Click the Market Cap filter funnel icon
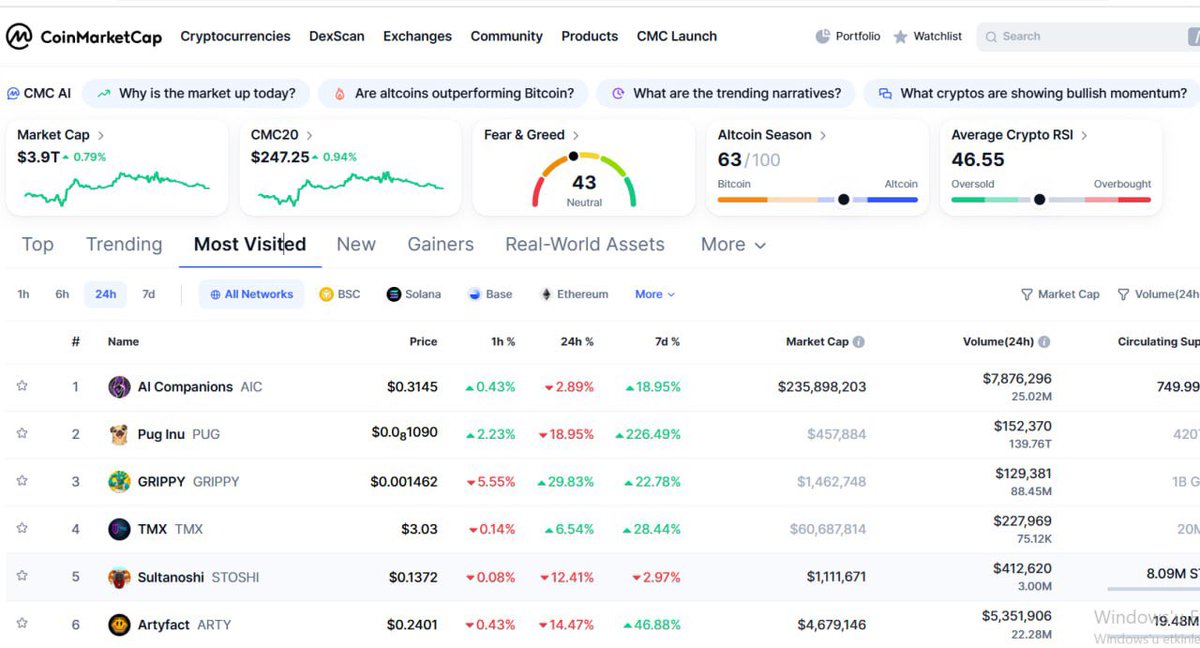 coord(1026,294)
